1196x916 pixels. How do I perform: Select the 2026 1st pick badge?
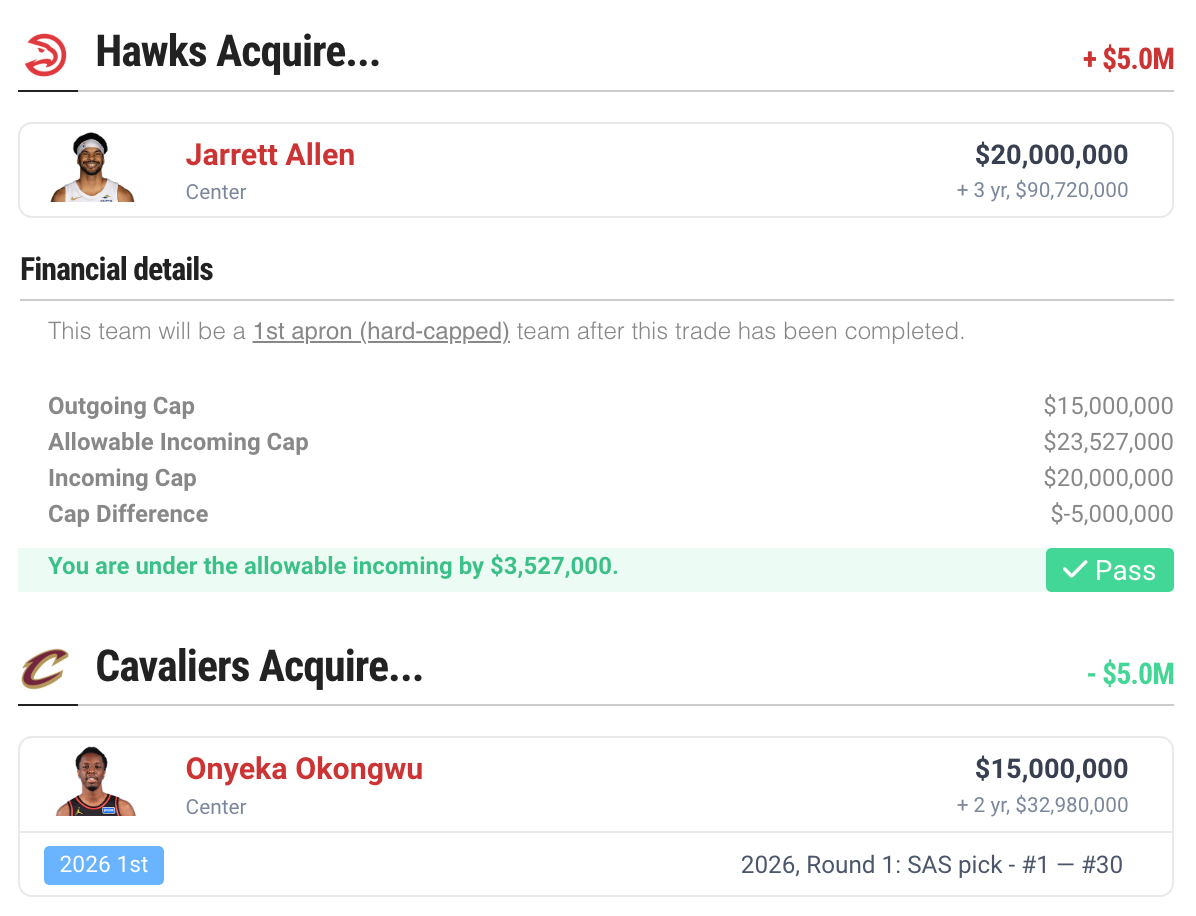(104, 865)
